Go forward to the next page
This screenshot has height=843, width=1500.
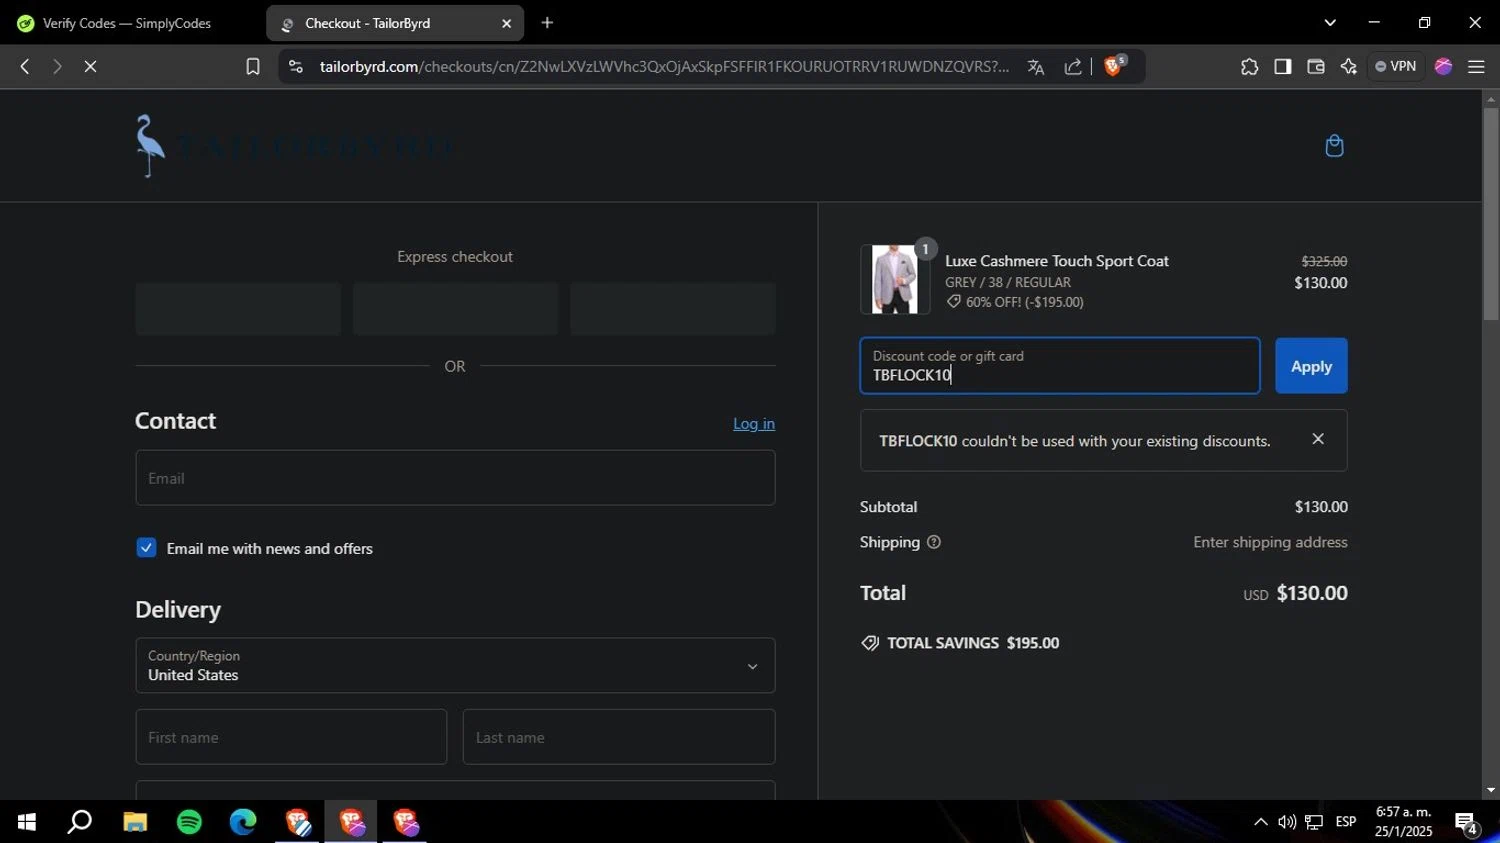click(x=57, y=67)
